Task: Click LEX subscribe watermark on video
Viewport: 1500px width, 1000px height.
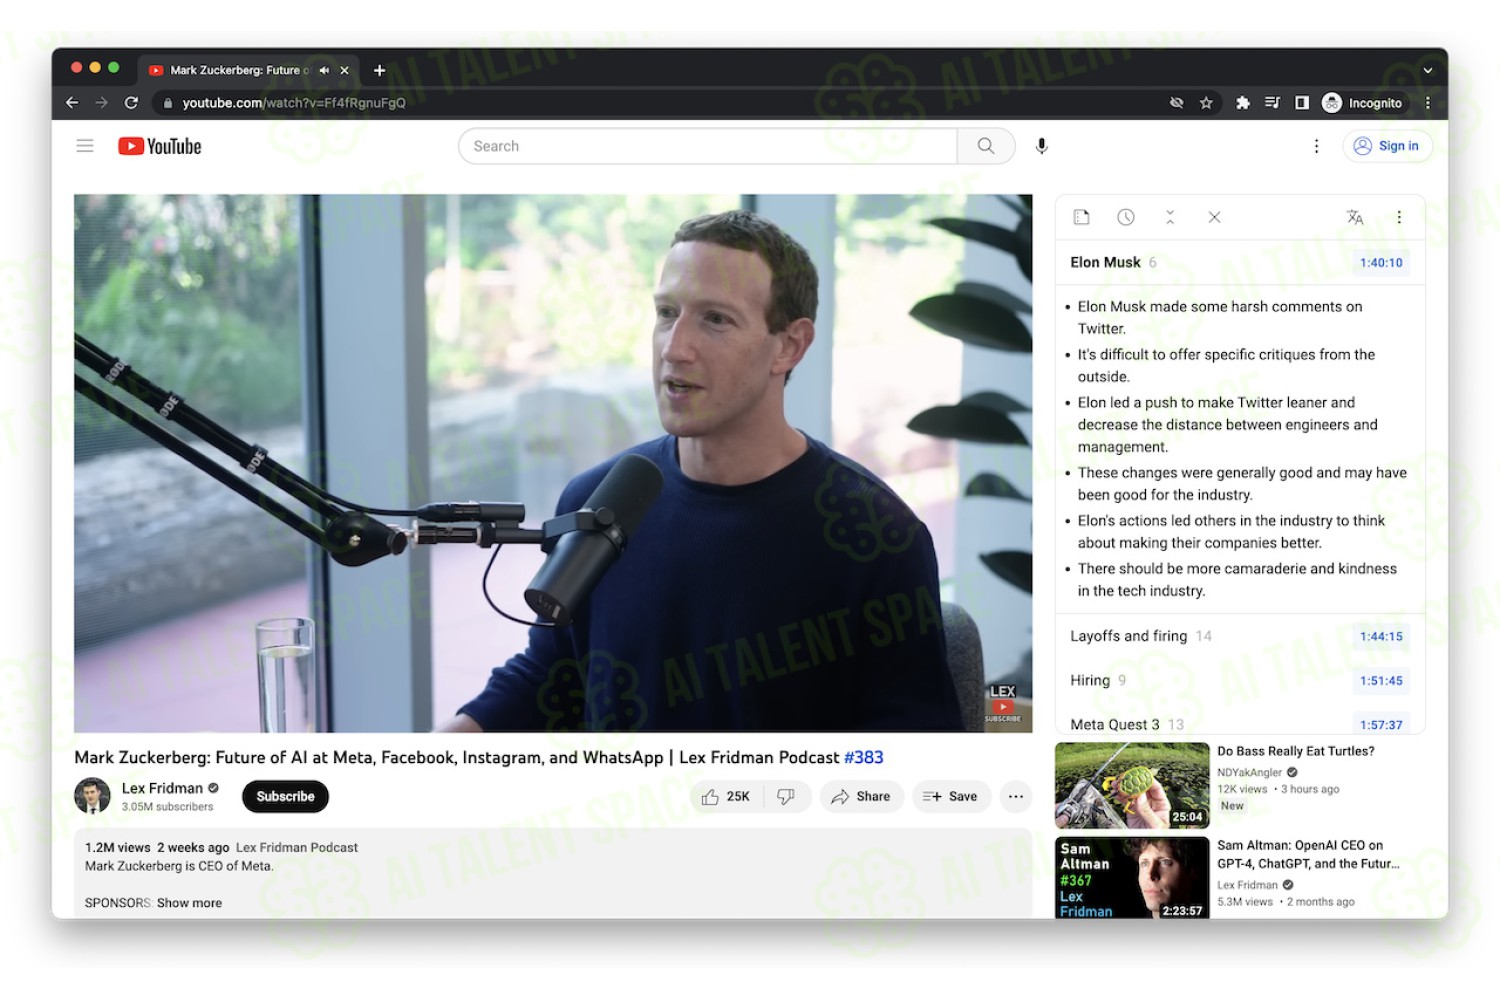Action: pos(1003,704)
